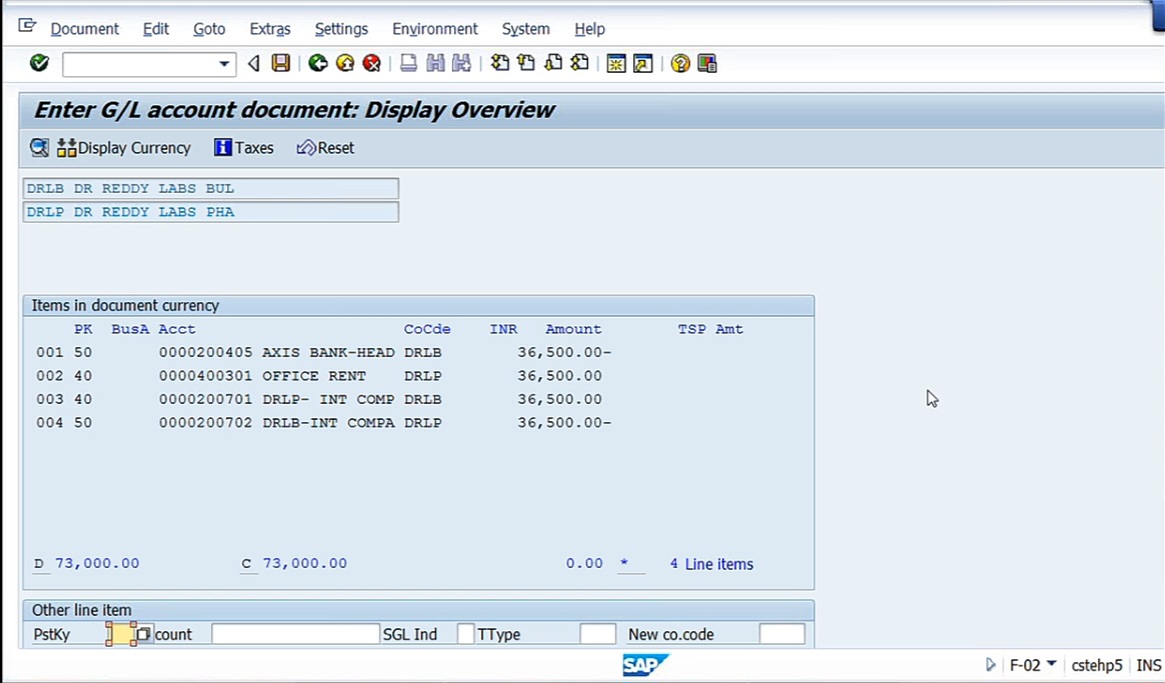Click account number 0000200702

(206, 423)
